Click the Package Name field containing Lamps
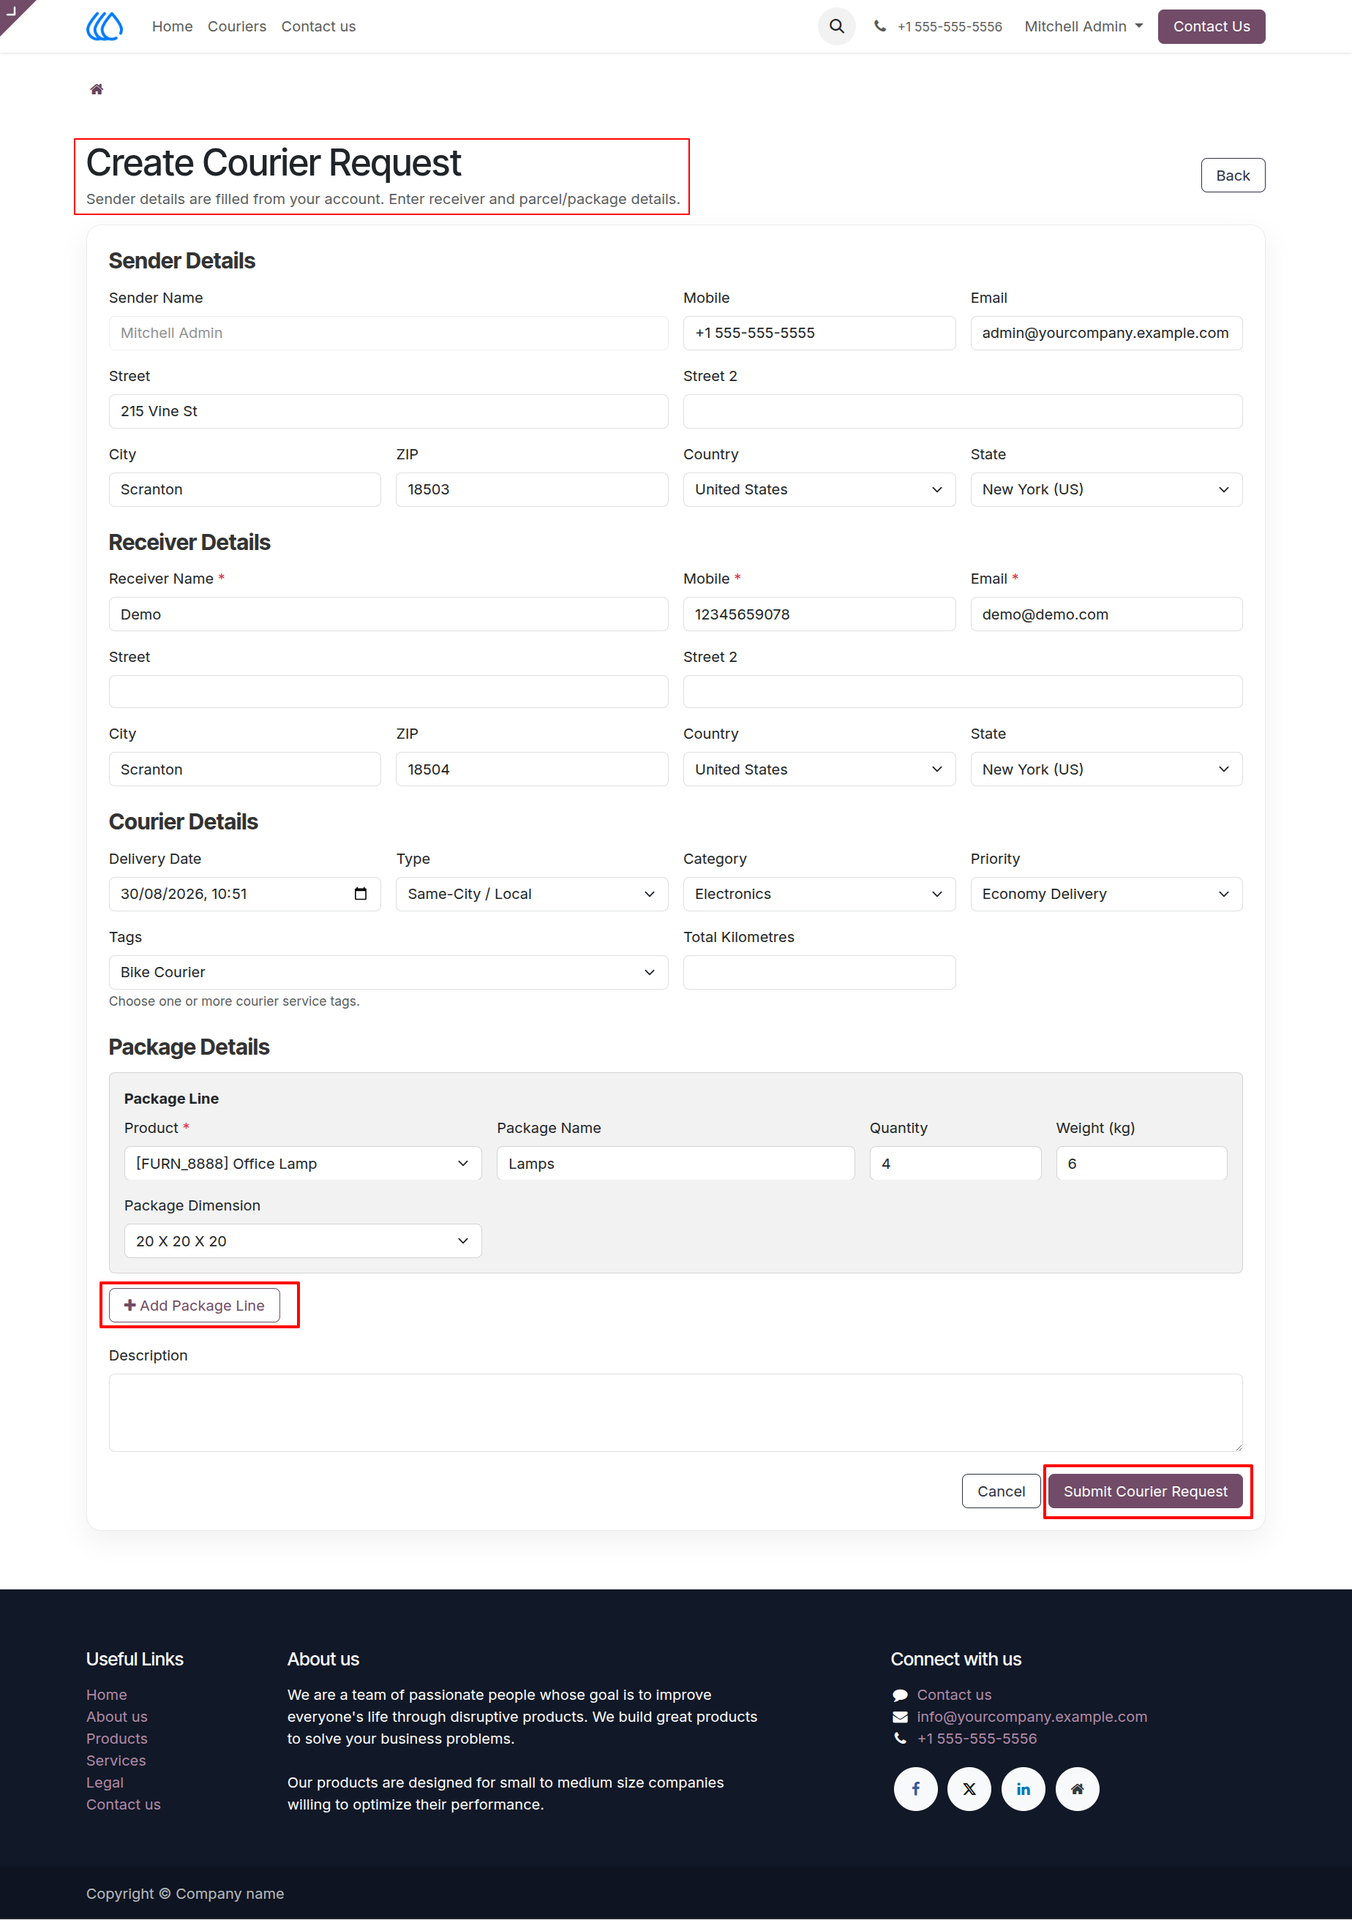 (675, 1164)
